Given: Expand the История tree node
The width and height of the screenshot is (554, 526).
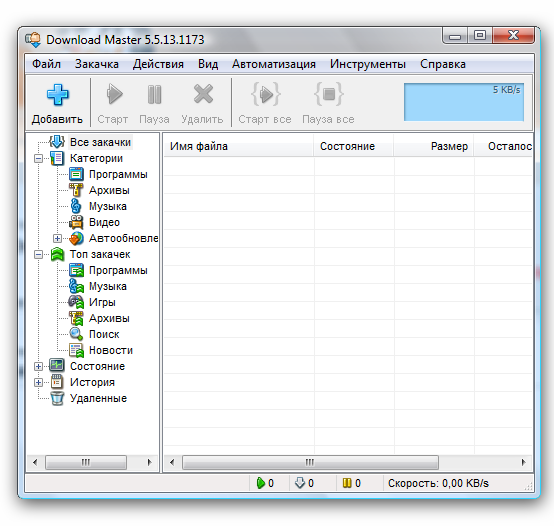Looking at the screenshot, I should (x=39, y=382).
